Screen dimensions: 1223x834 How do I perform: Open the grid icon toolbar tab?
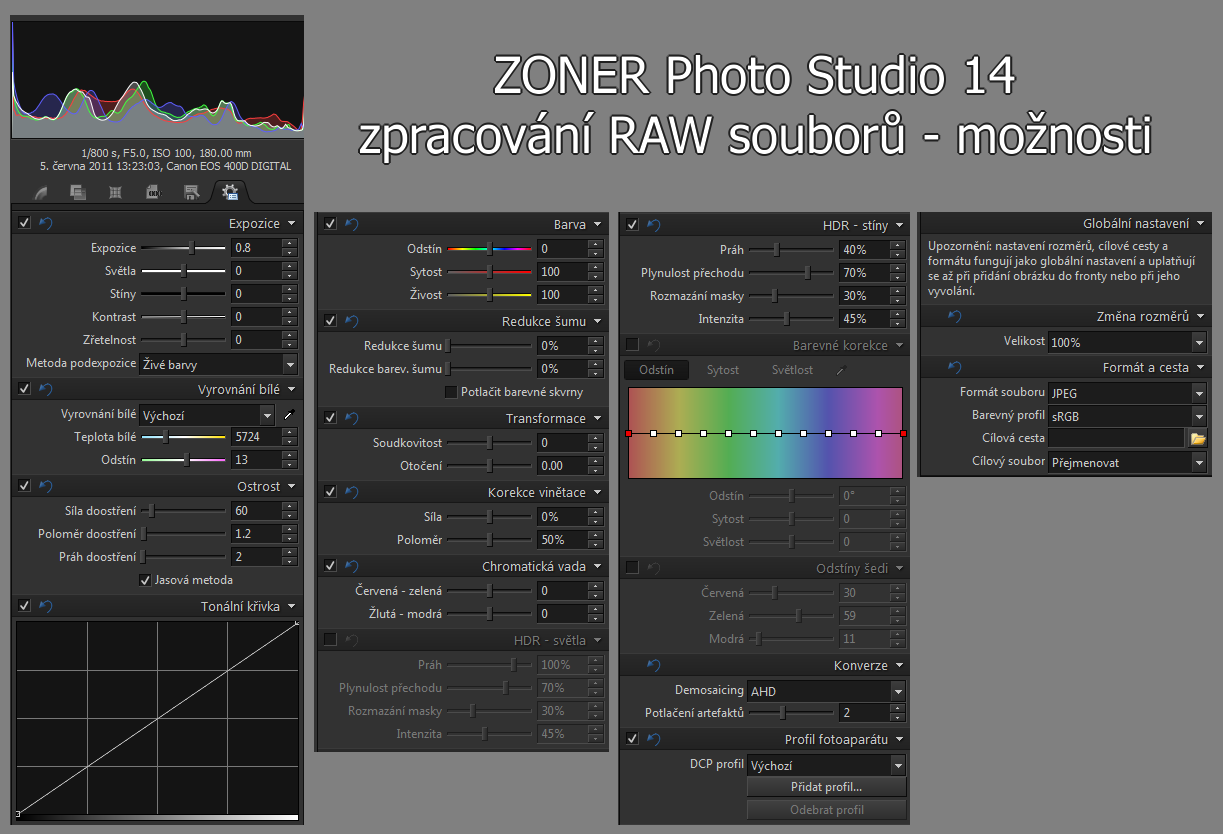[x=115, y=192]
